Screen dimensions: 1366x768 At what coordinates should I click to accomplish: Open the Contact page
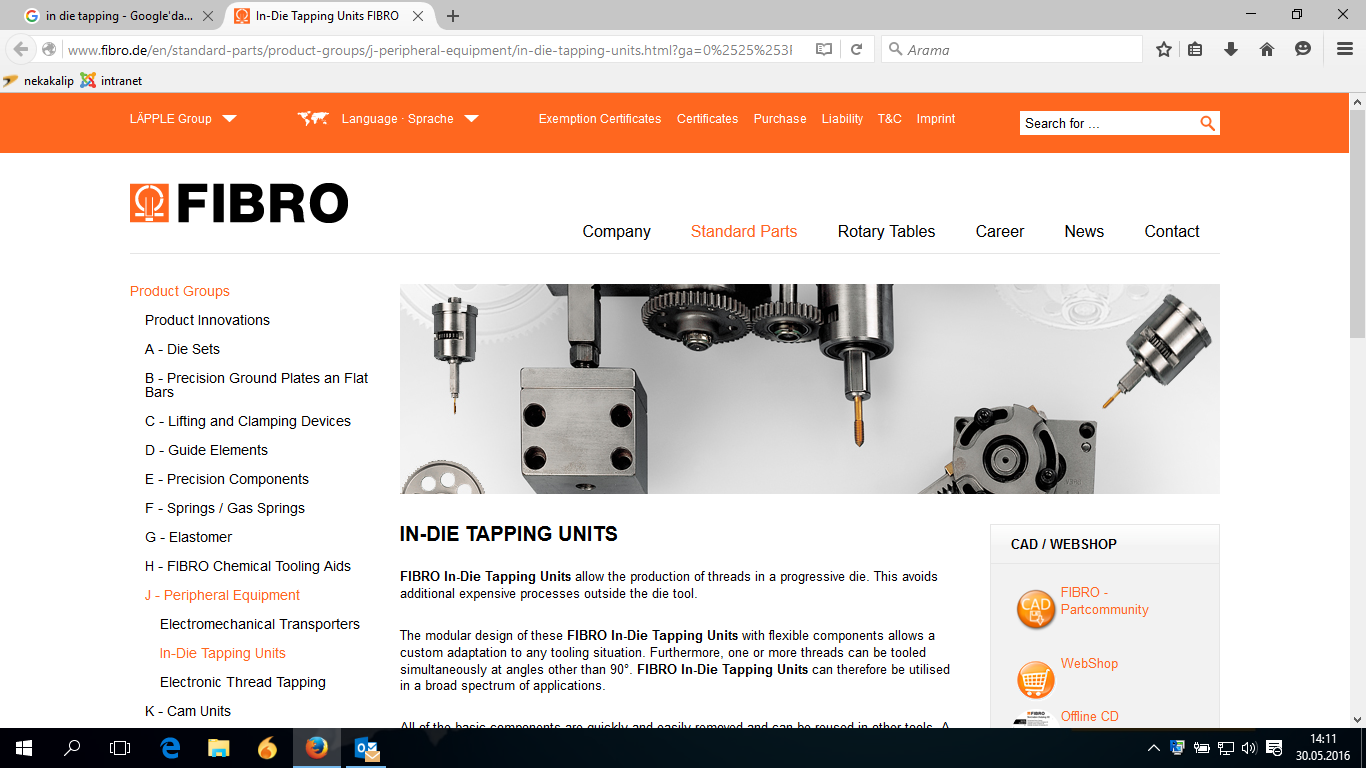pos(1172,231)
